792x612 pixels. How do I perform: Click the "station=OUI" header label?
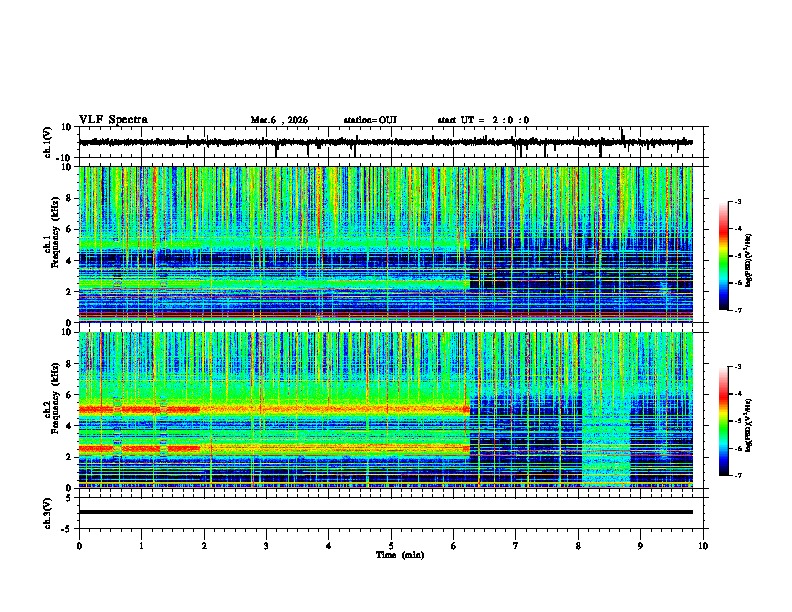click(x=370, y=120)
